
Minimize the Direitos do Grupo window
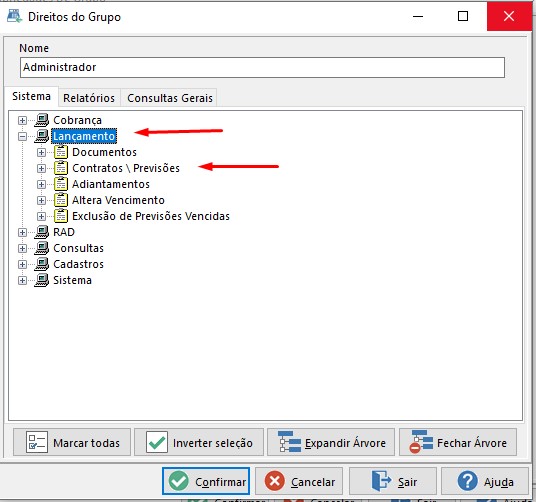418,16
